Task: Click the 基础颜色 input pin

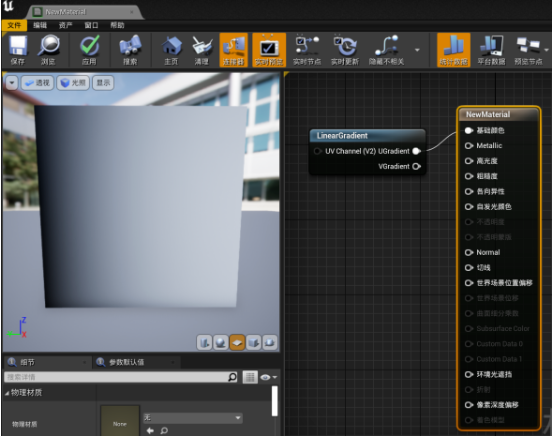Action: [468, 130]
